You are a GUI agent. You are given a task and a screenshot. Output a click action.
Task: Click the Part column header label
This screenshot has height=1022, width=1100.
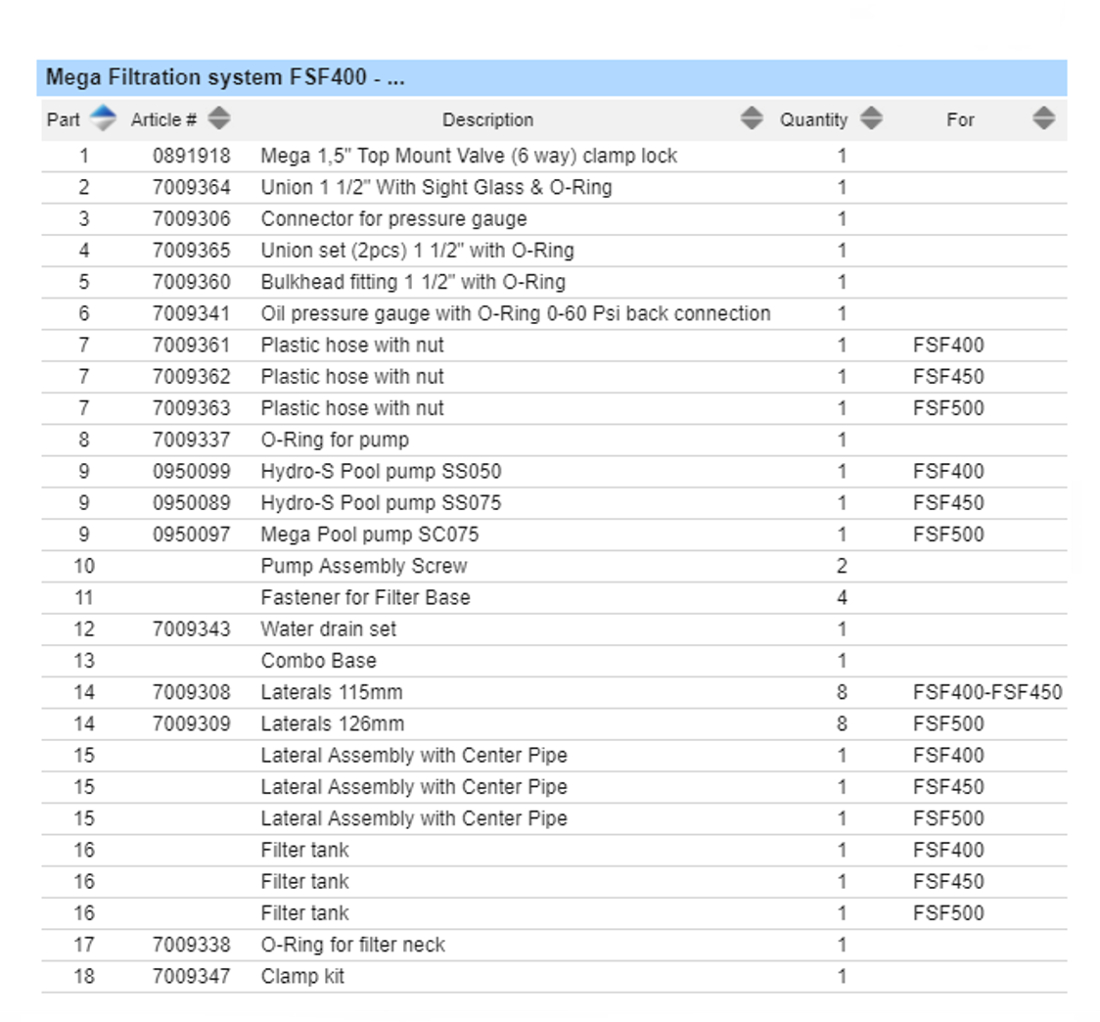pos(63,120)
